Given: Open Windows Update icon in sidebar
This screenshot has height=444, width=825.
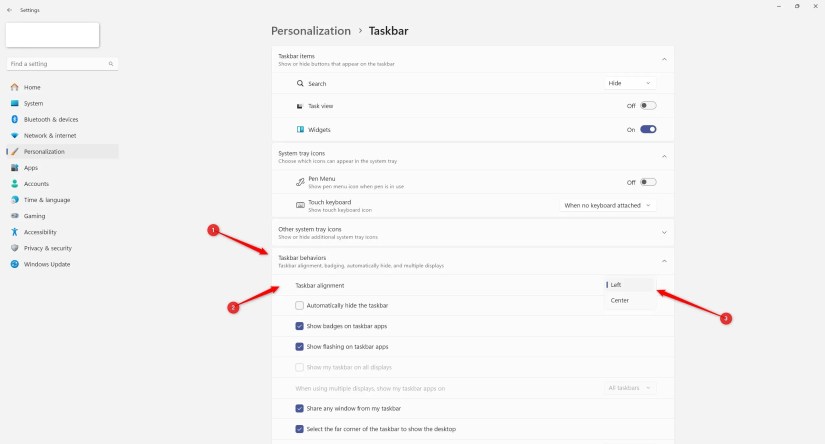Looking at the screenshot, I should tap(15, 264).
